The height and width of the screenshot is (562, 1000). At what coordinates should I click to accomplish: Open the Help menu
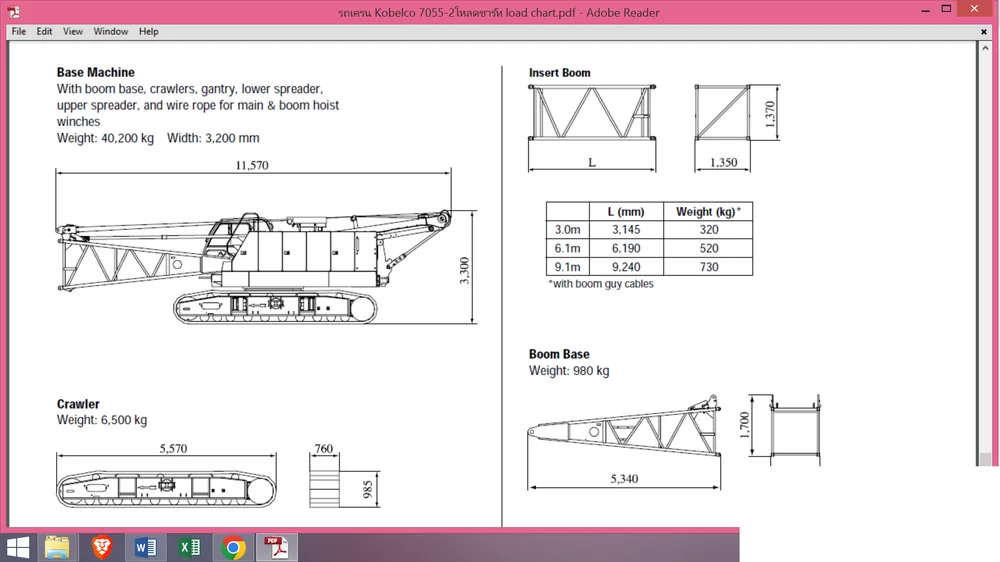coord(149,31)
